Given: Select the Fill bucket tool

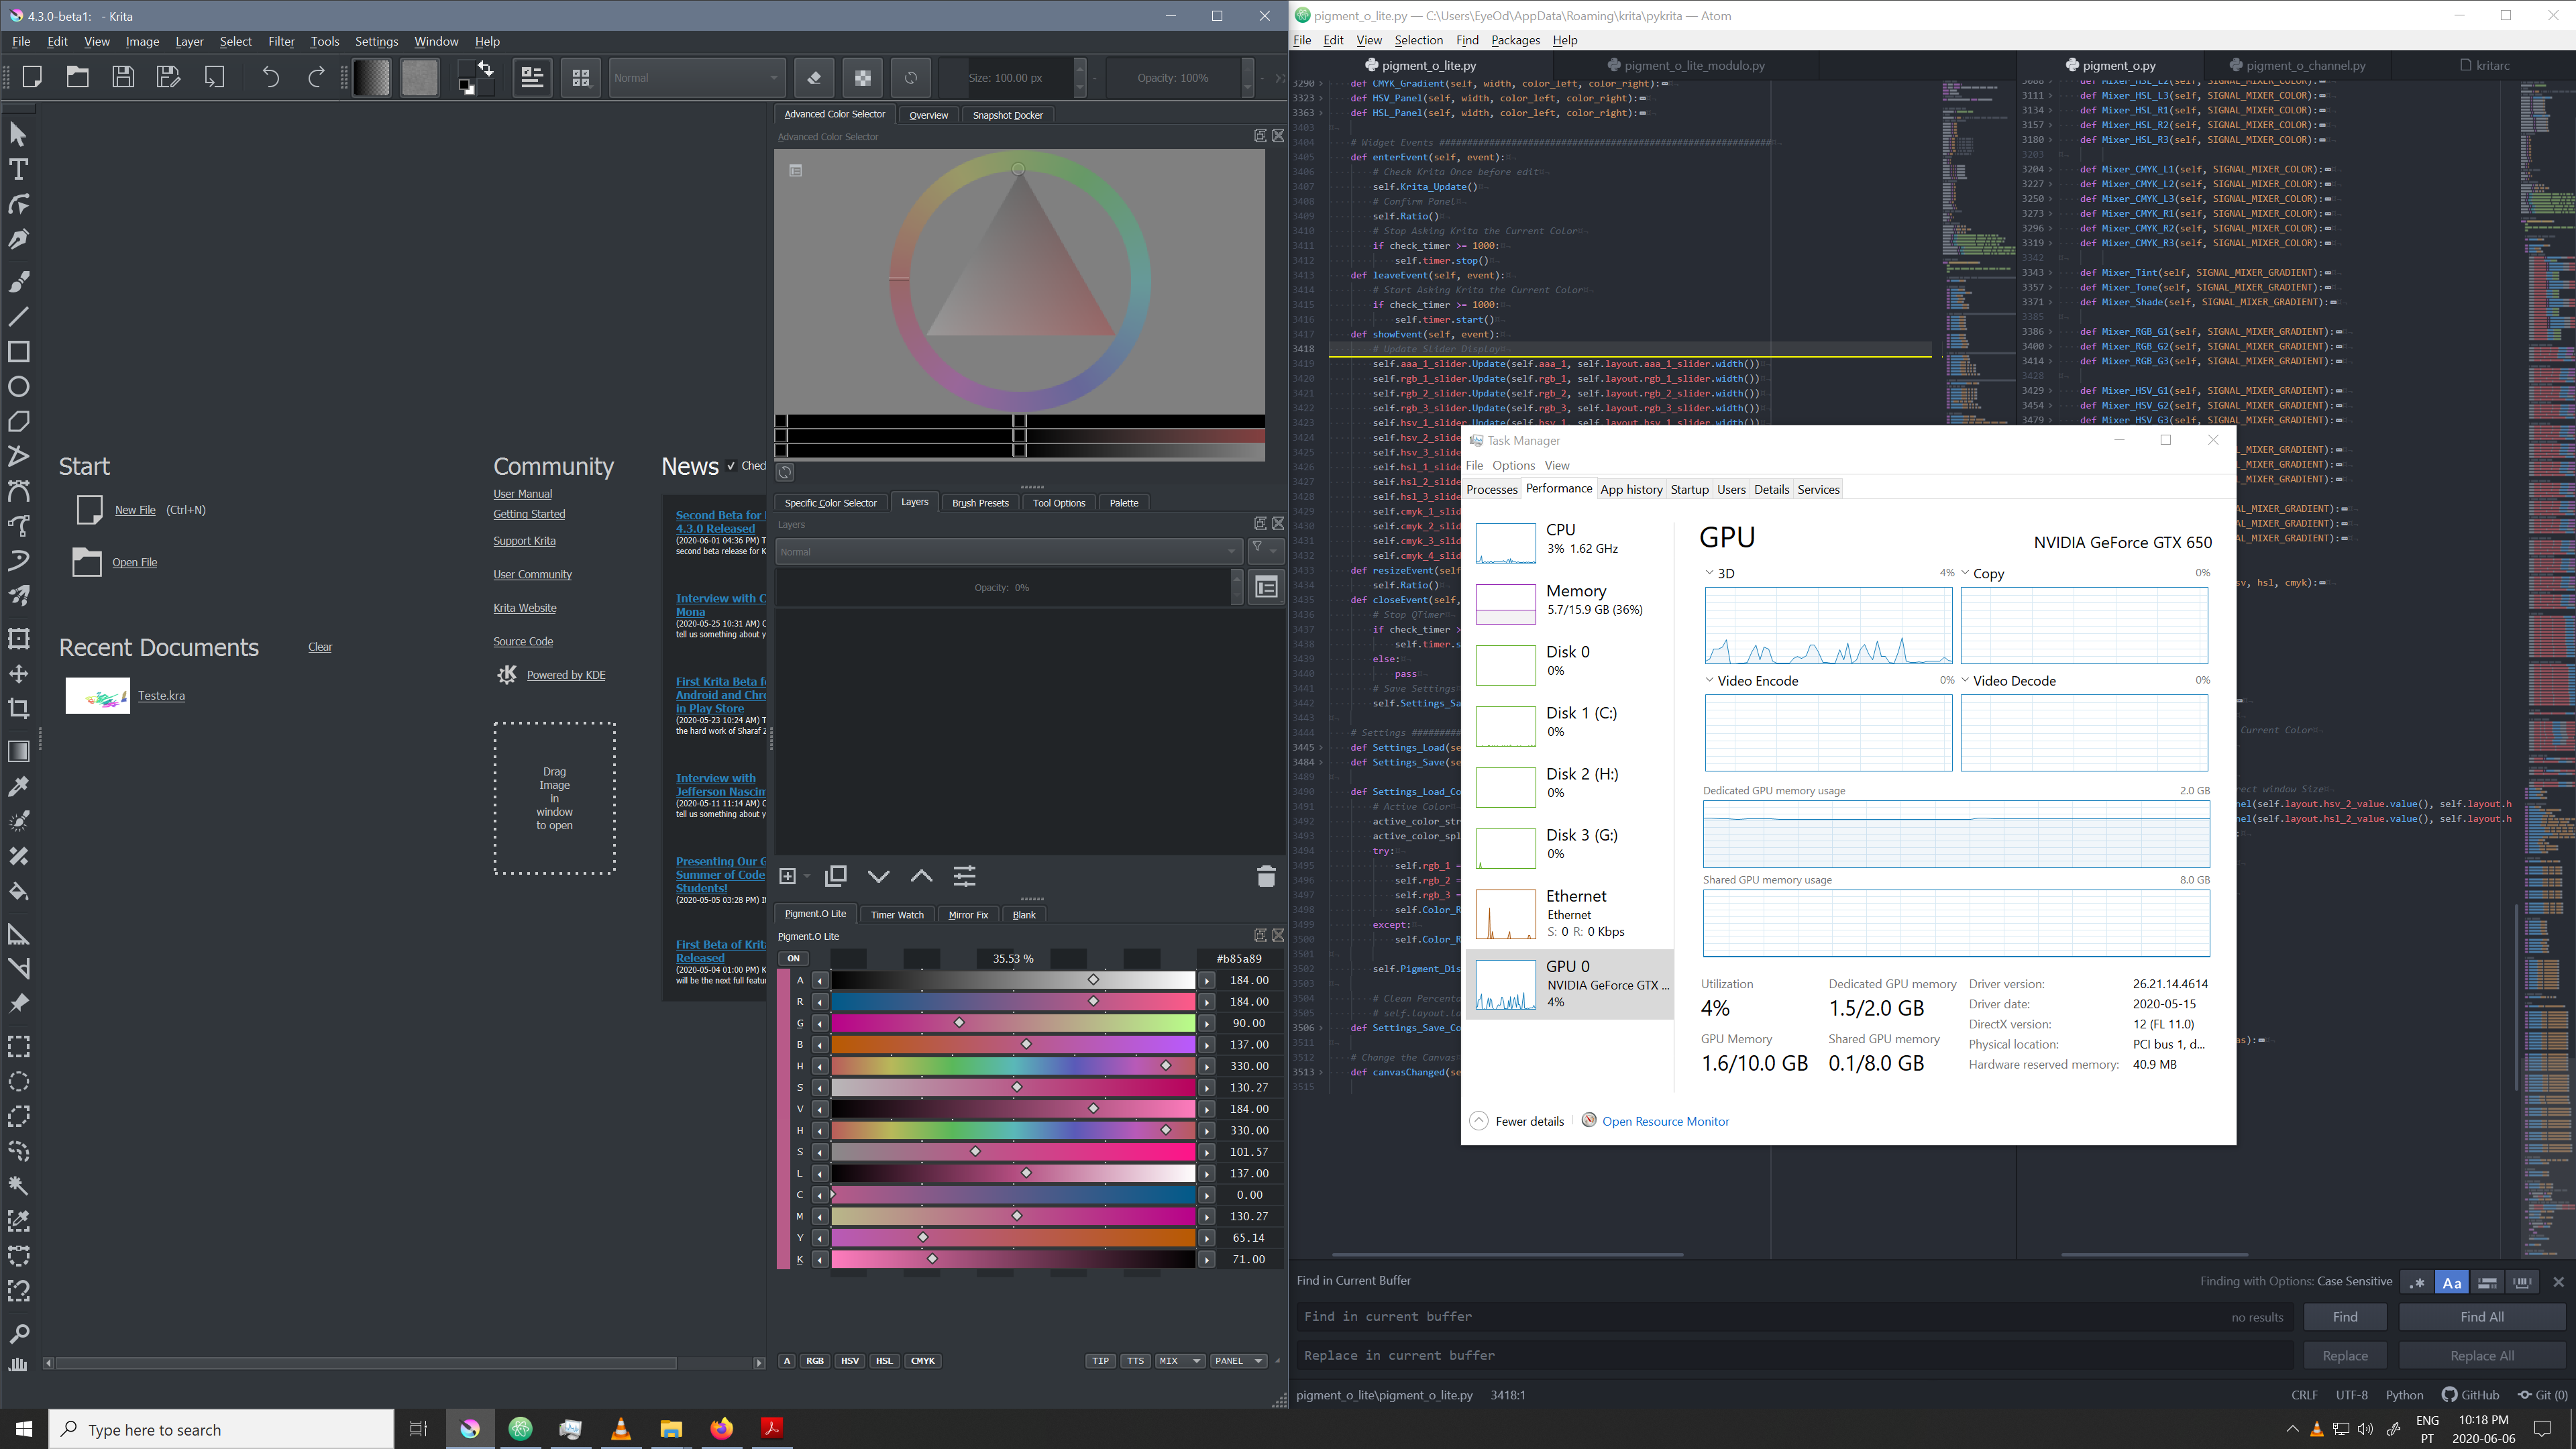Looking at the screenshot, I should click(18, 890).
